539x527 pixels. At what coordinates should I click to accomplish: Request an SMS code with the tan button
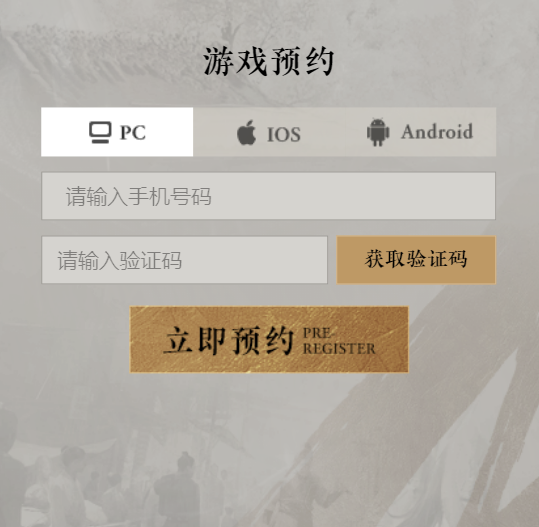[416, 260]
